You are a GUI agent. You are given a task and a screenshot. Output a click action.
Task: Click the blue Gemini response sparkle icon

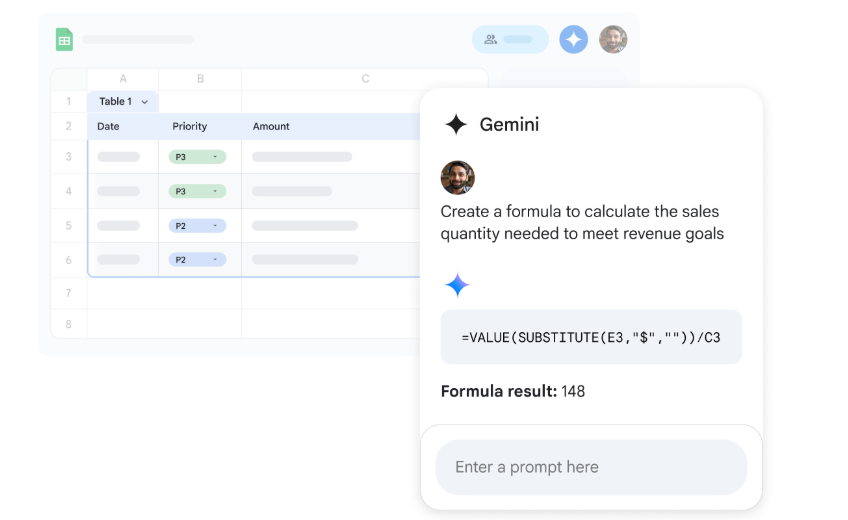click(x=457, y=285)
